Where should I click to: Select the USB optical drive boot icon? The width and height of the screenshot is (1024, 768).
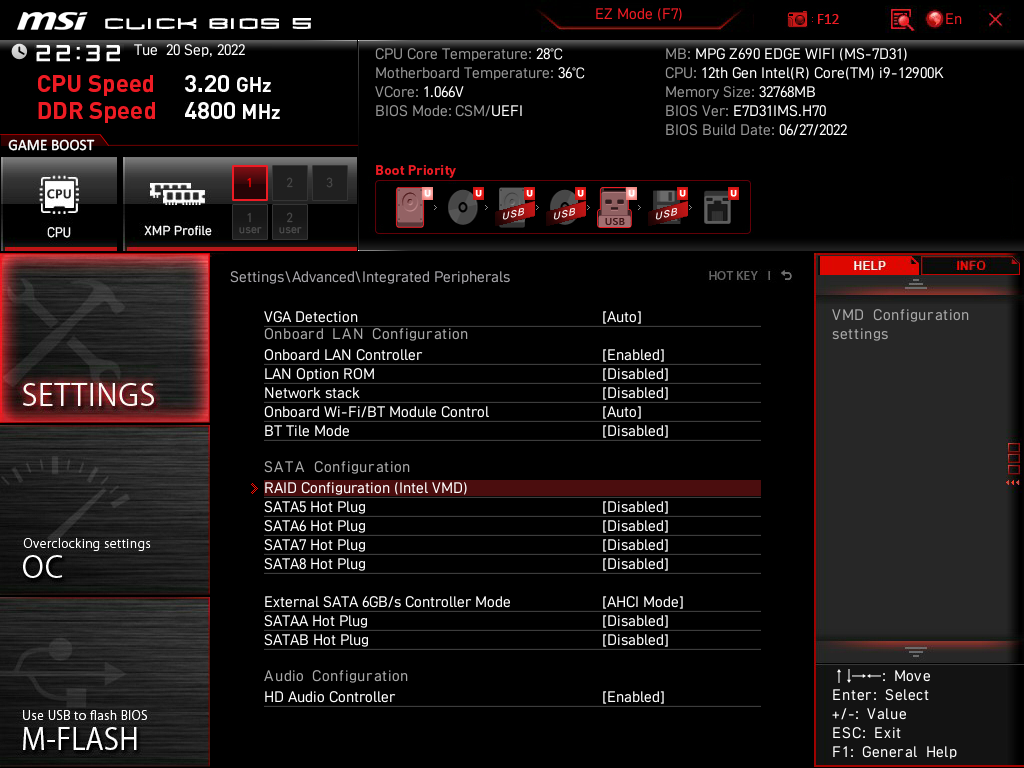point(567,206)
